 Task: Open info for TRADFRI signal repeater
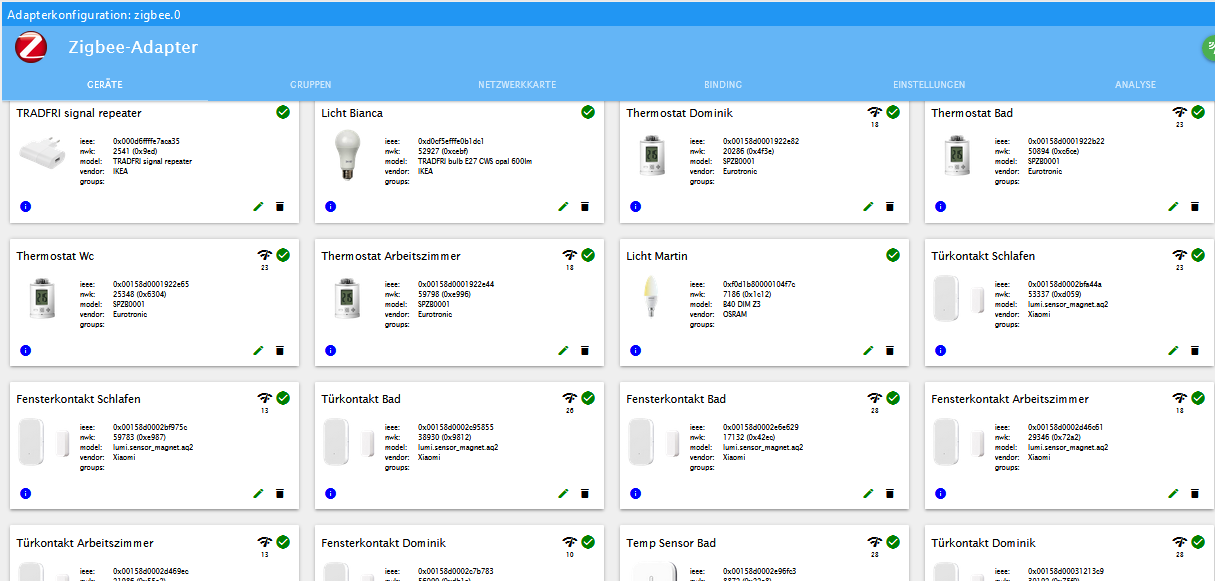[26, 207]
